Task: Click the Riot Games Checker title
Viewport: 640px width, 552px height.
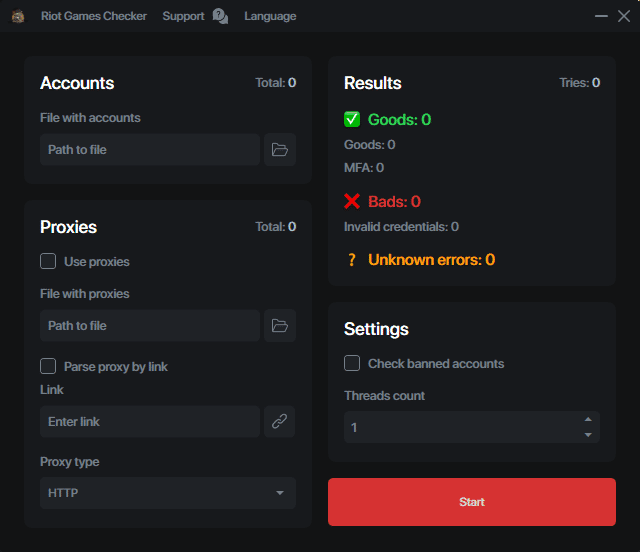Action: [94, 16]
